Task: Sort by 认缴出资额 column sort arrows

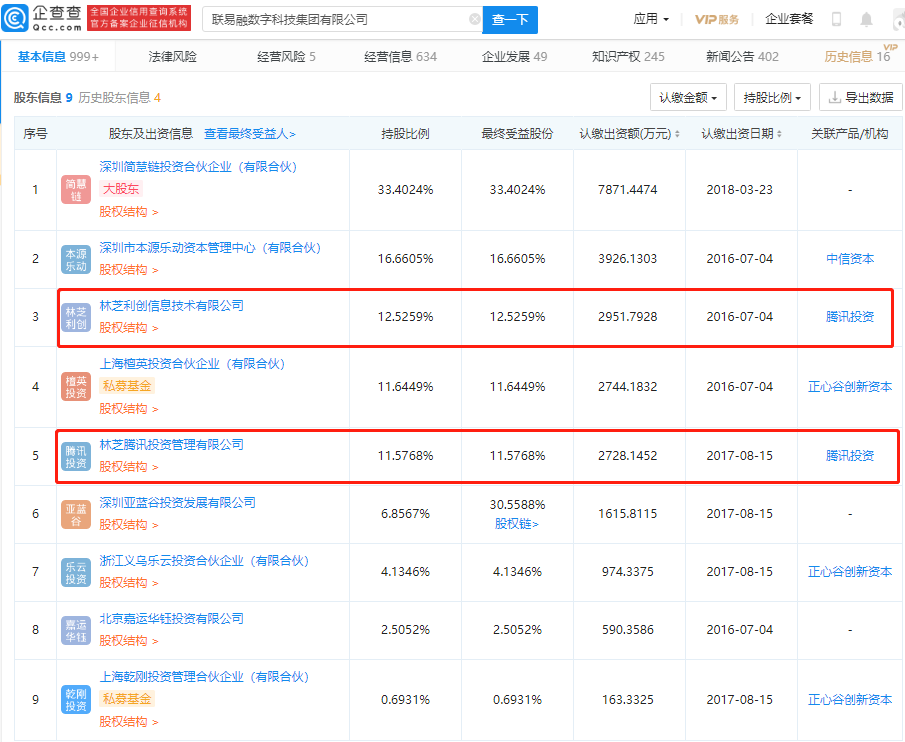Action: point(677,134)
